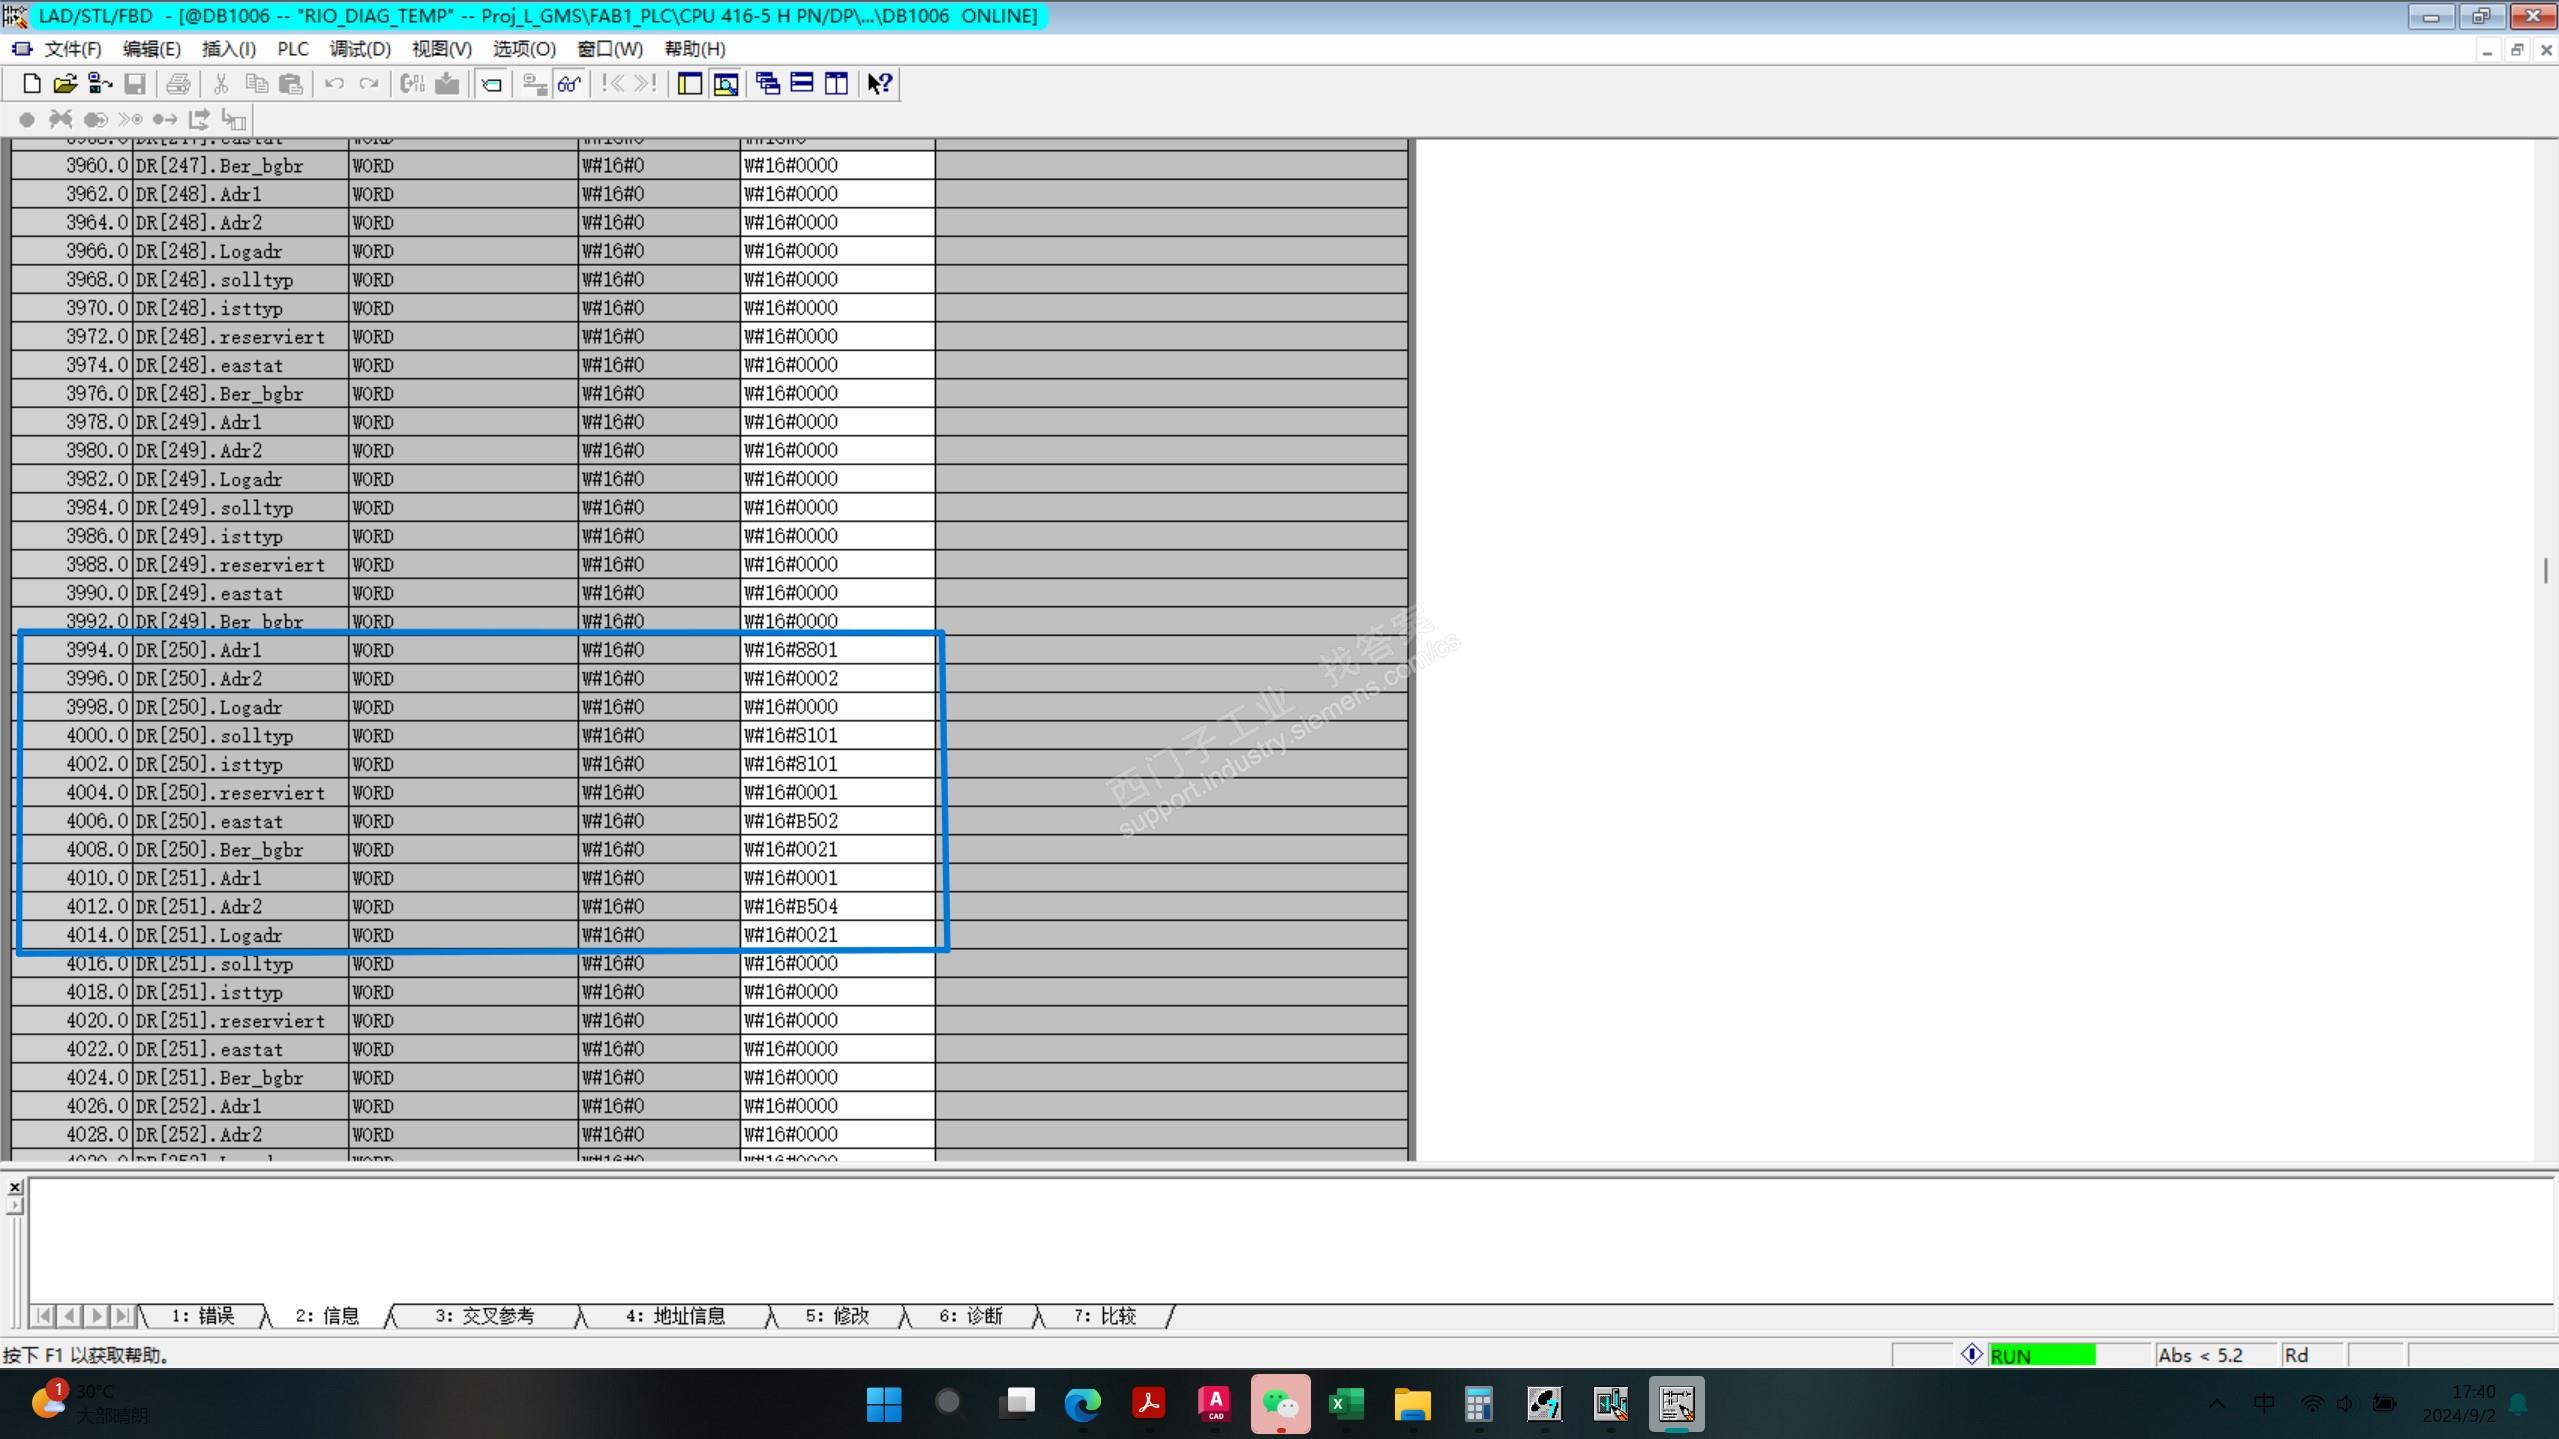Open Excel from the Windows taskbar

click(x=1346, y=1404)
